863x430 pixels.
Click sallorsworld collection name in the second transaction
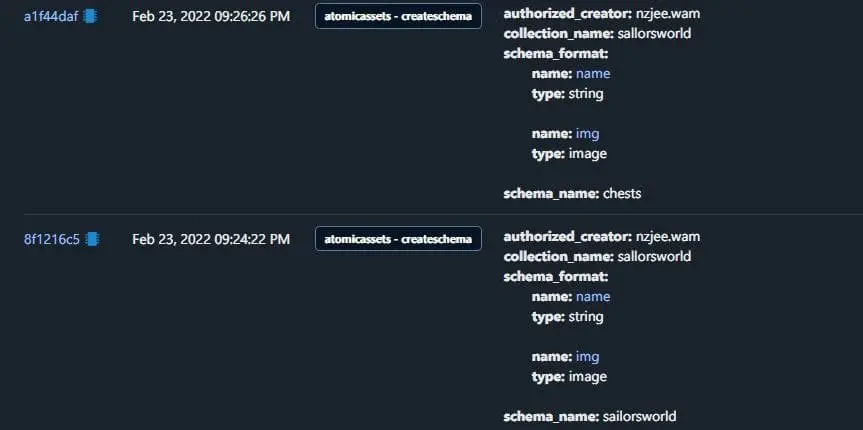pos(654,257)
